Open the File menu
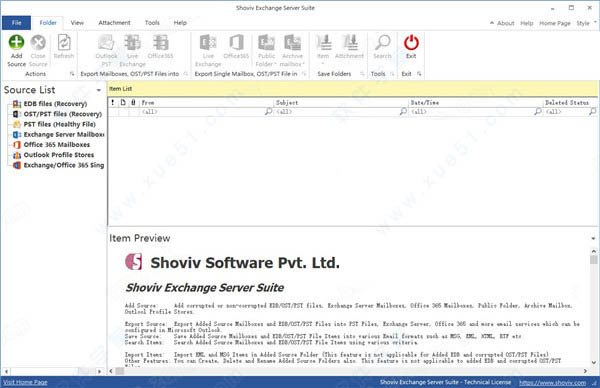Image resolution: width=600 pixels, height=388 pixels. tap(16, 23)
